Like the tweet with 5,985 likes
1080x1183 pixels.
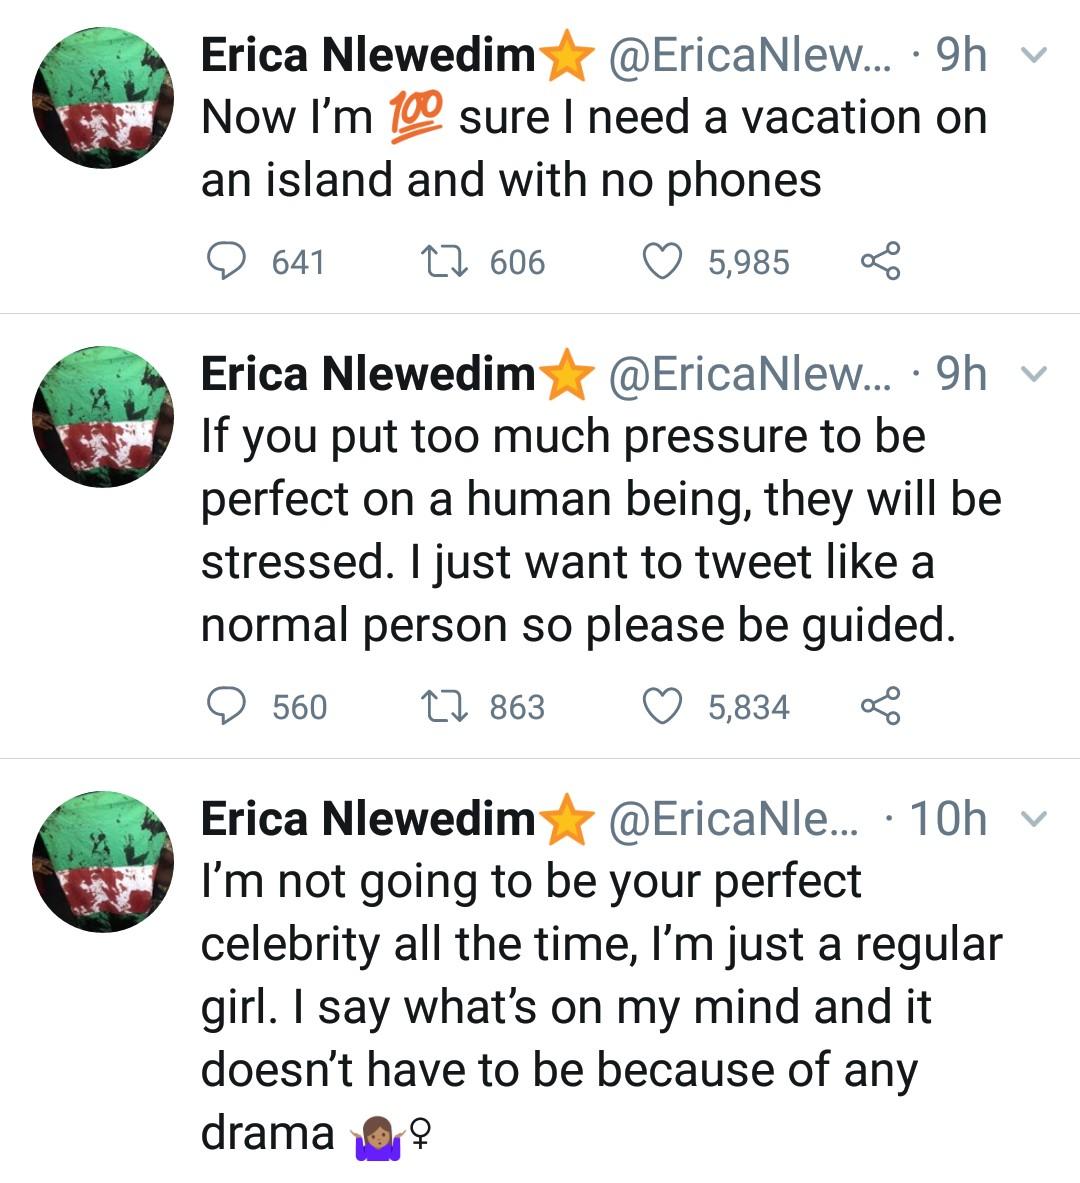coord(661,262)
